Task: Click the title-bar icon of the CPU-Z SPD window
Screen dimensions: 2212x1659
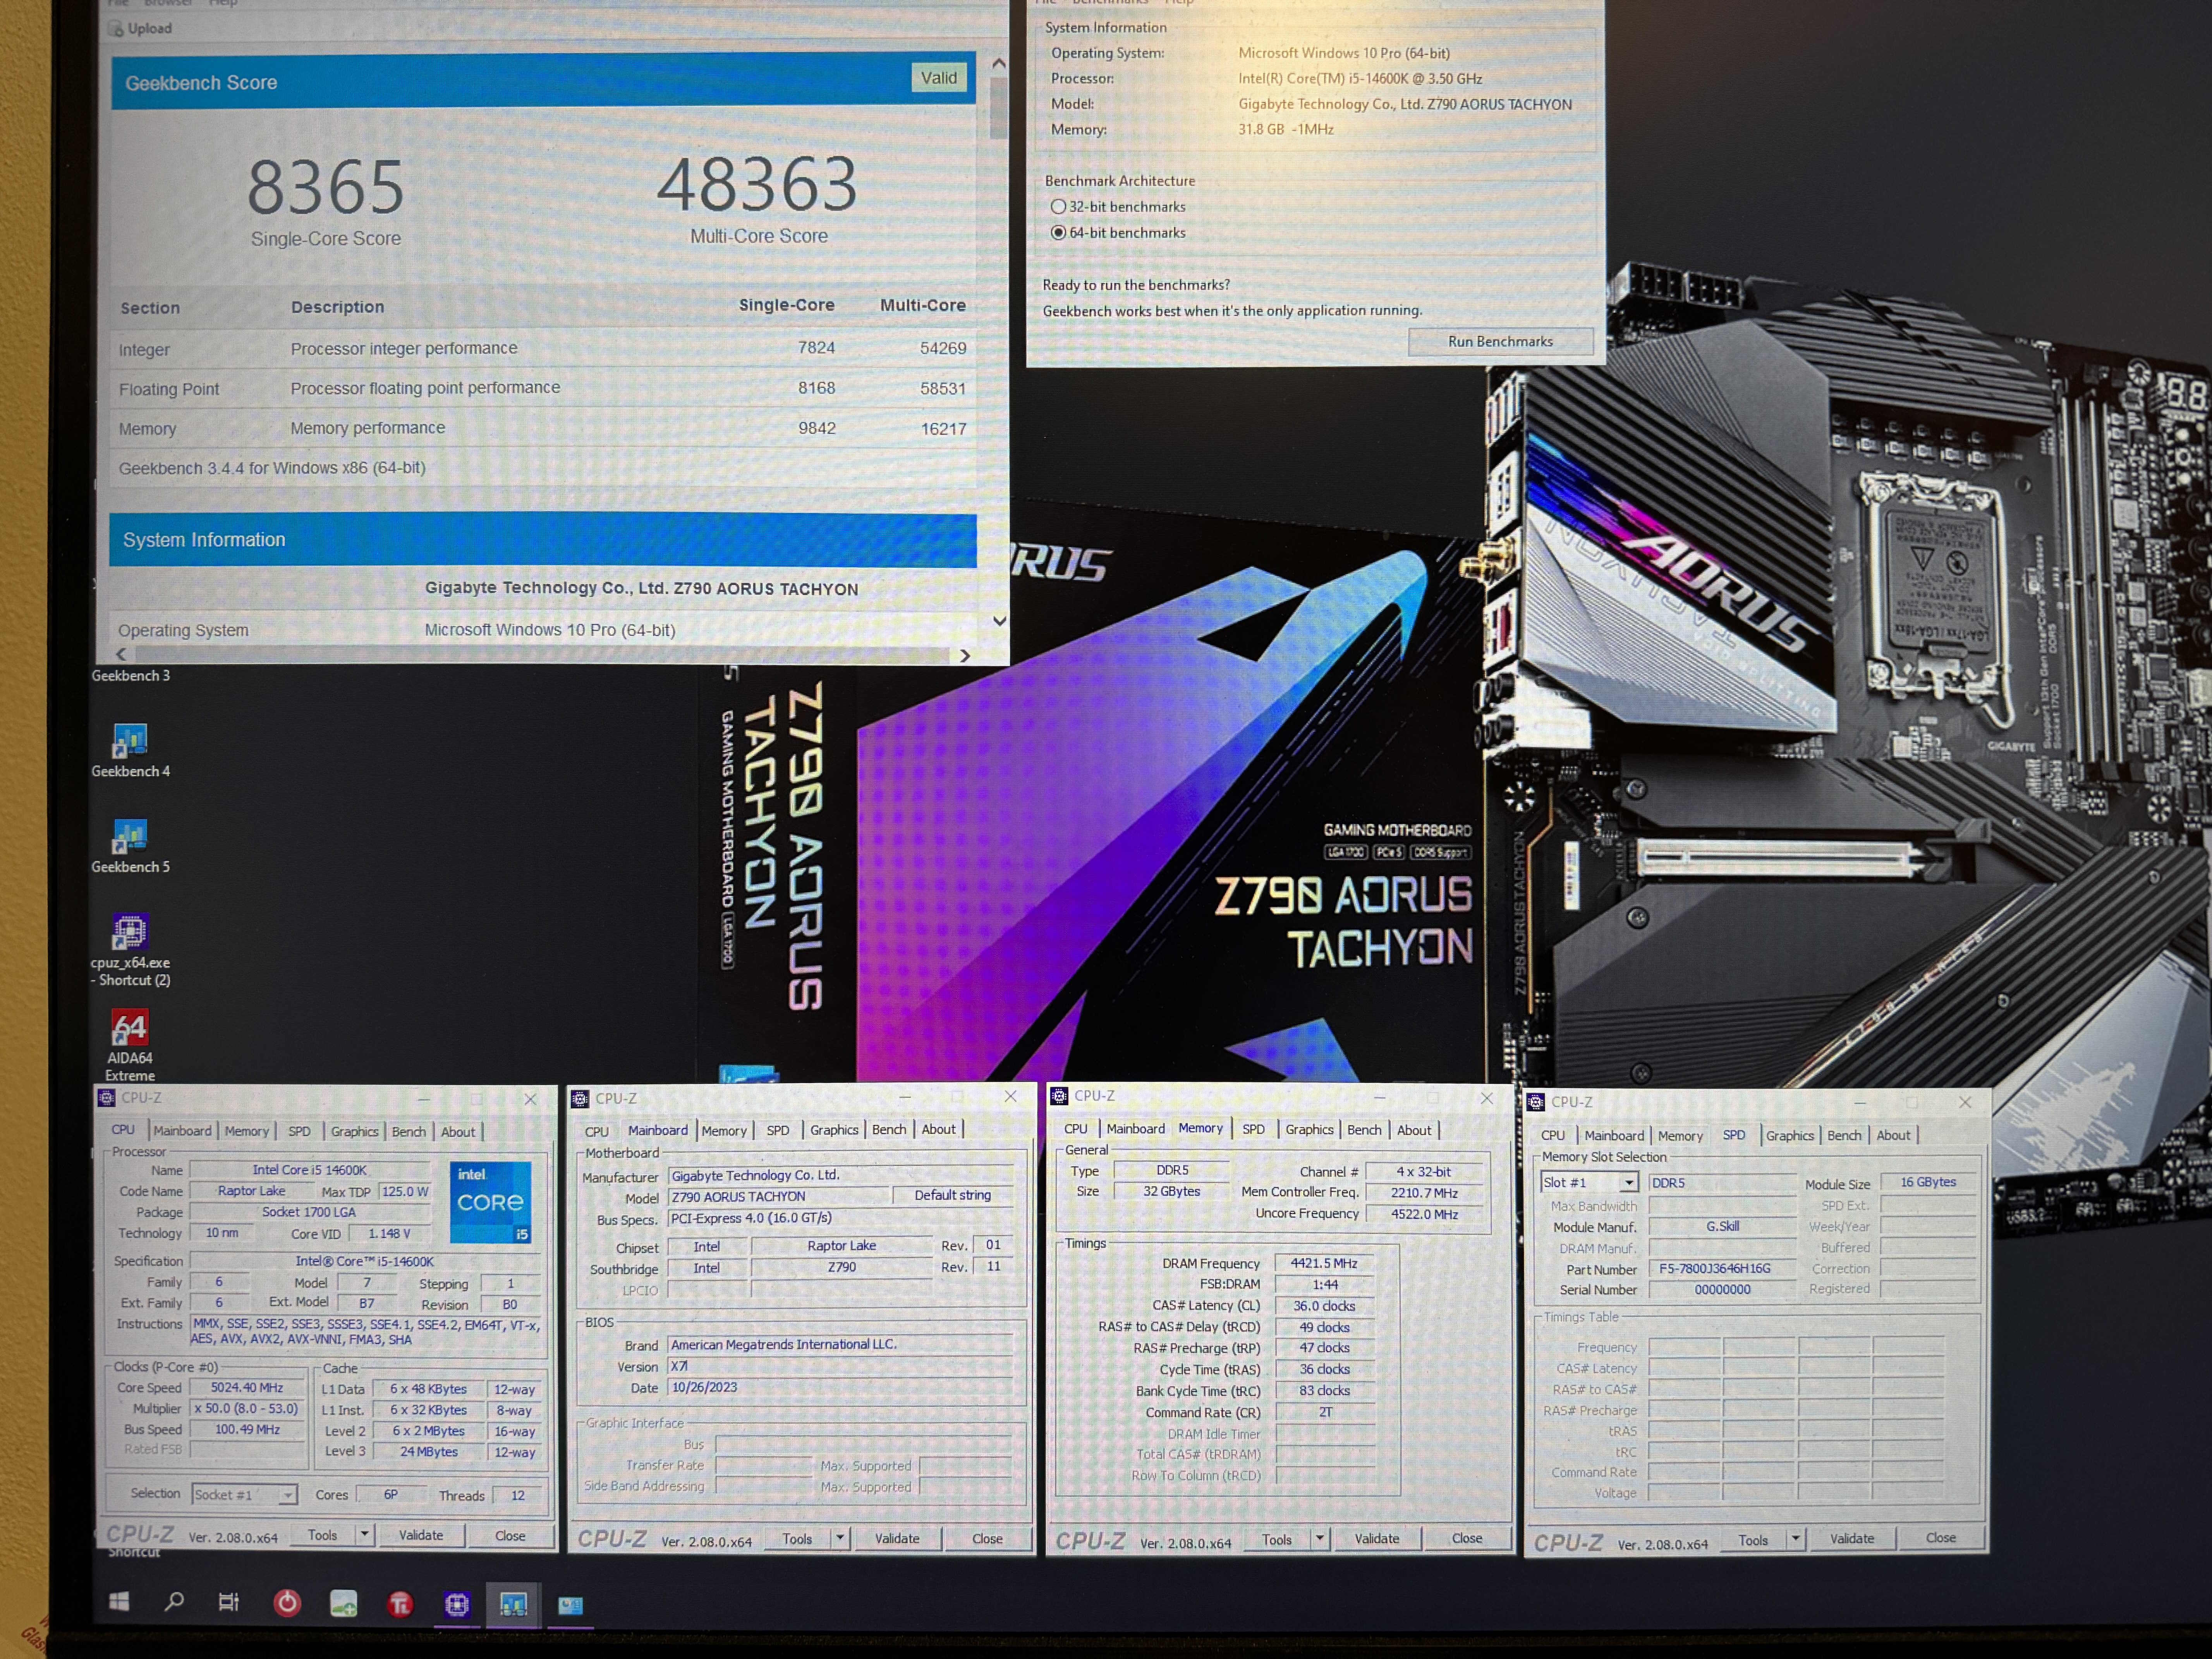Action: point(1536,1102)
